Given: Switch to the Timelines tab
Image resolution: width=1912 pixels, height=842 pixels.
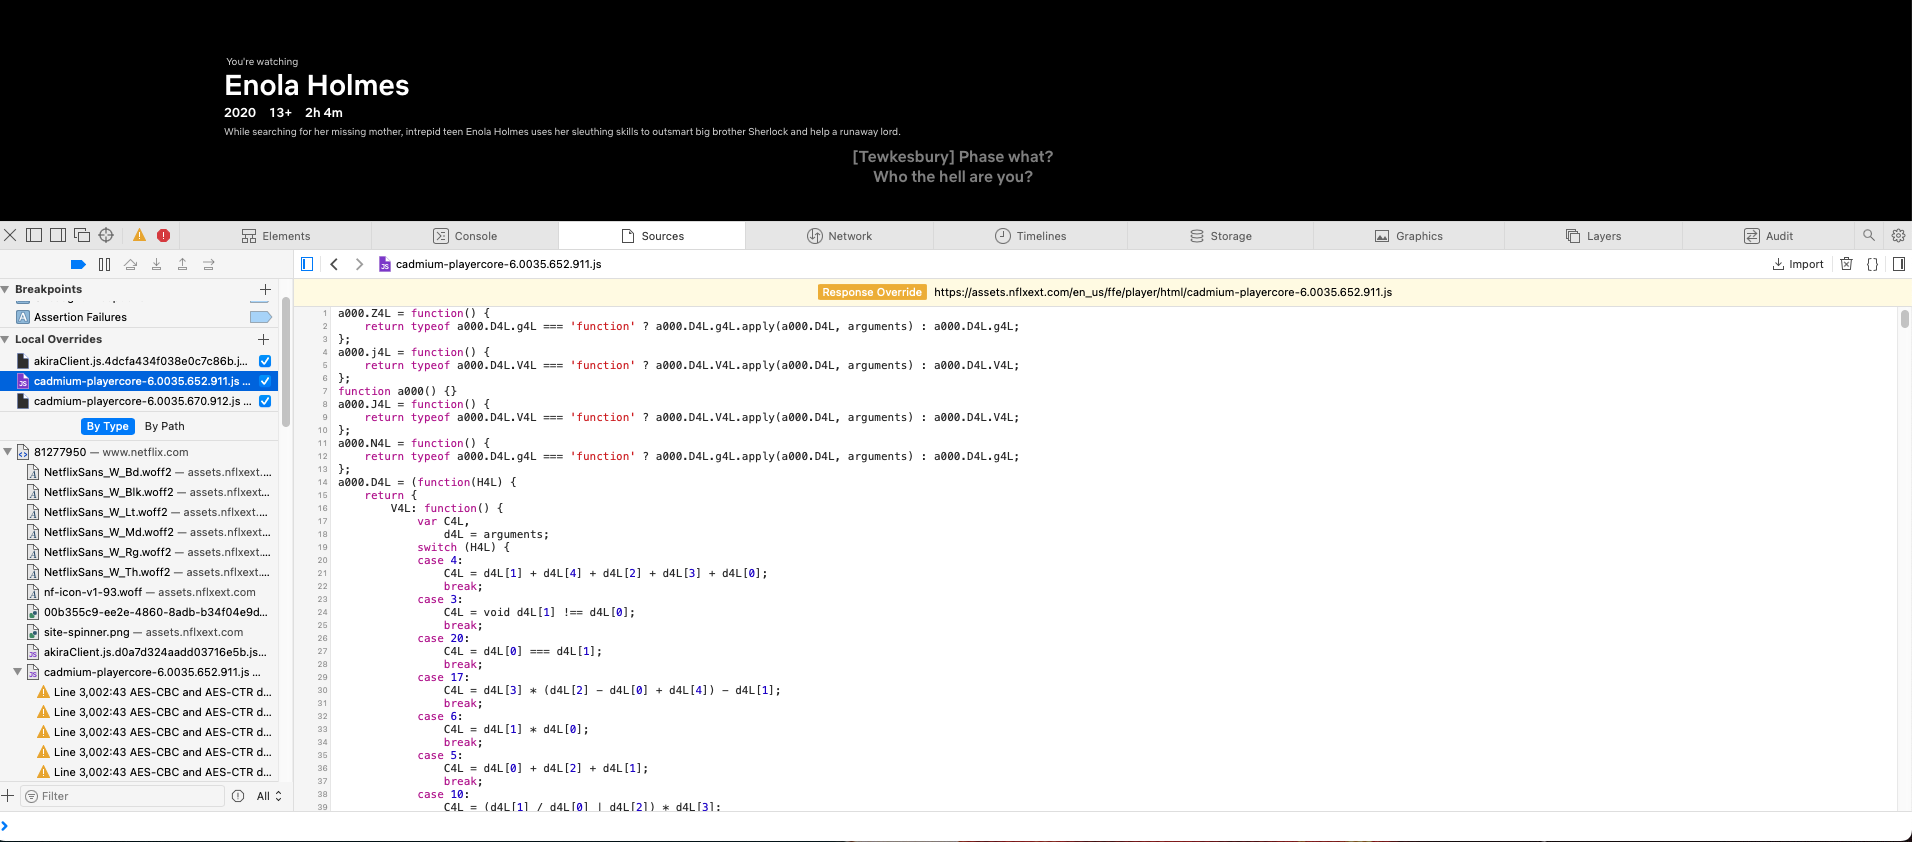Looking at the screenshot, I should click(1031, 236).
